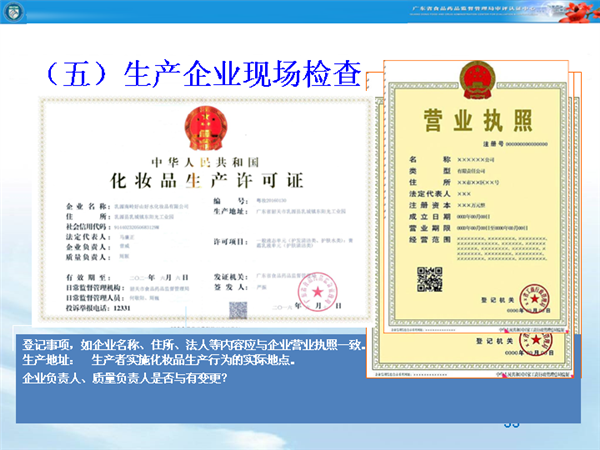Click the 生产地址 explanation line in the blue box

pyautogui.click(x=158, y=359)
